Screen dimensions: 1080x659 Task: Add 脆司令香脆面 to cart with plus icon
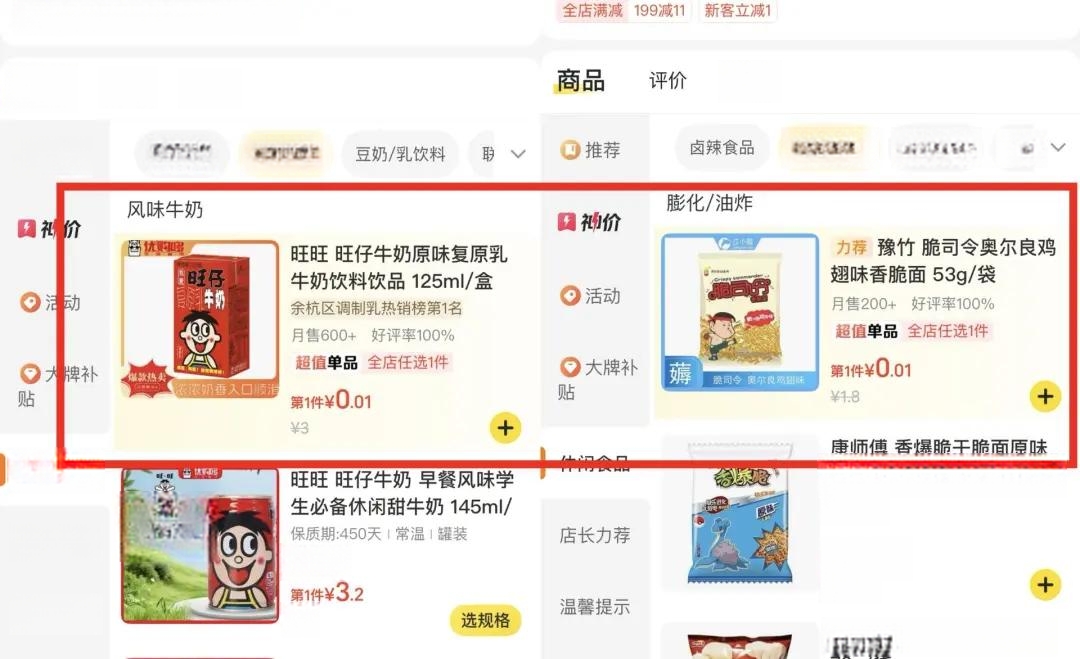pyautogui.click(x=1045, y=396)
